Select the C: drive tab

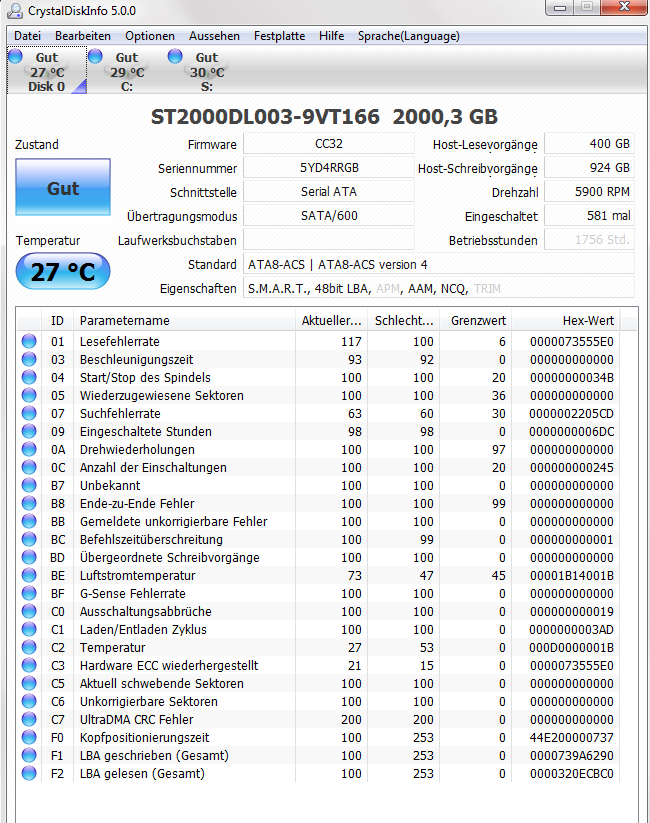[x=127, y=71]
